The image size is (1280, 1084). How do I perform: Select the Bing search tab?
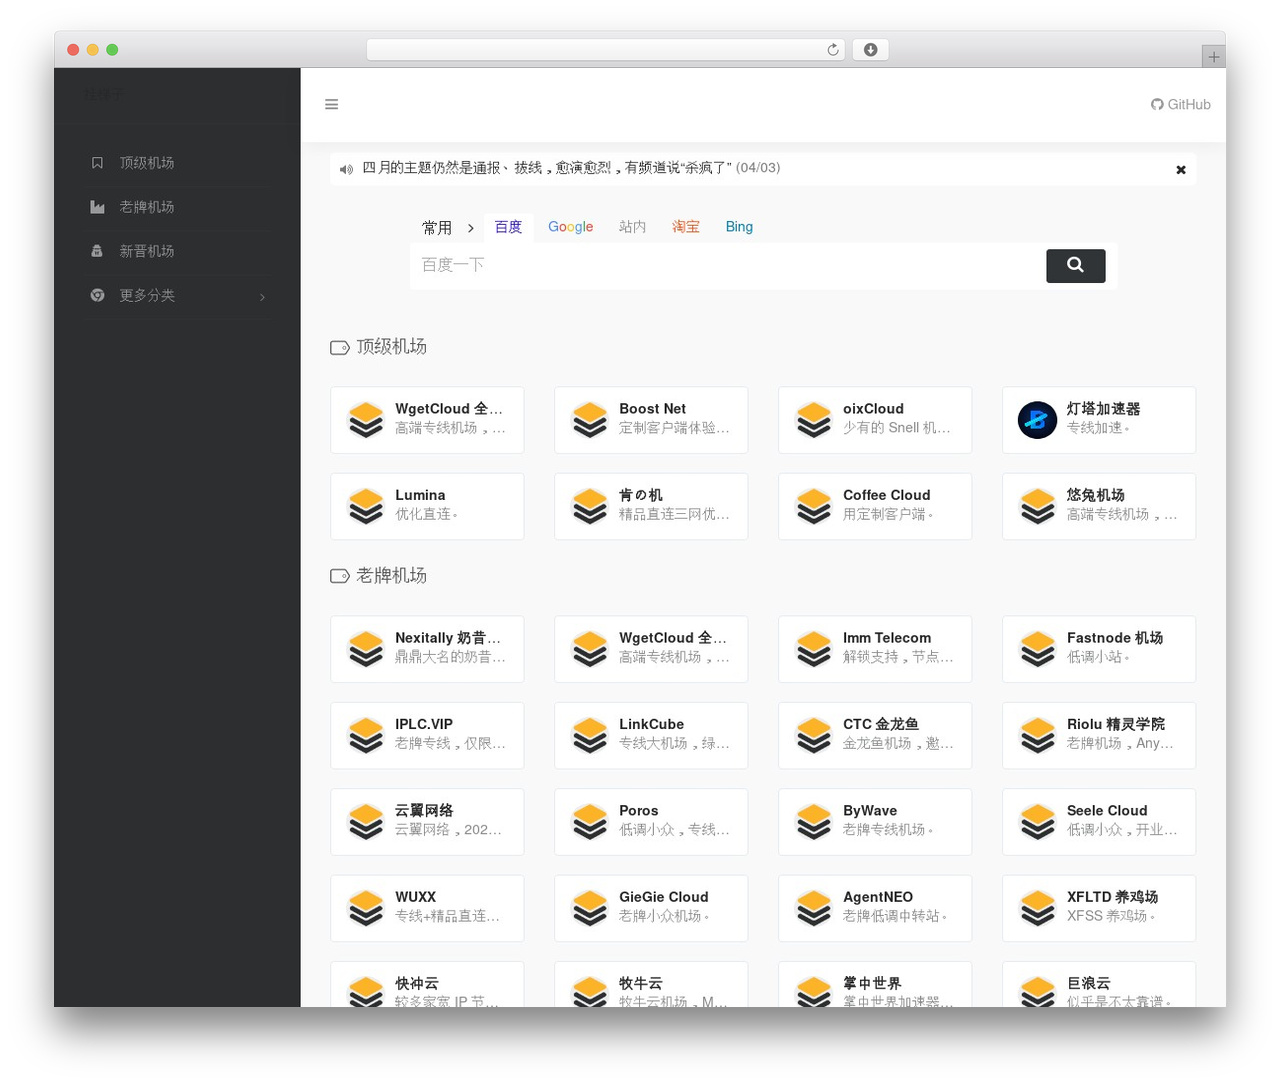tap(739, 227)
